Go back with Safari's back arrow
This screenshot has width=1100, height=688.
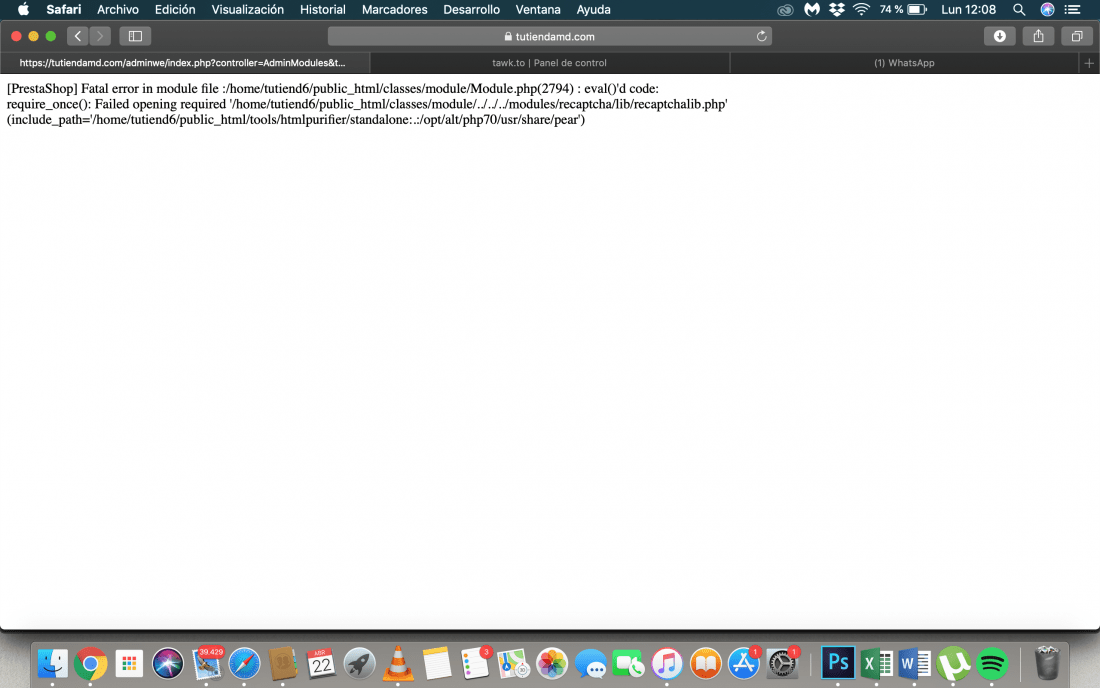click(x=78, y=36)
